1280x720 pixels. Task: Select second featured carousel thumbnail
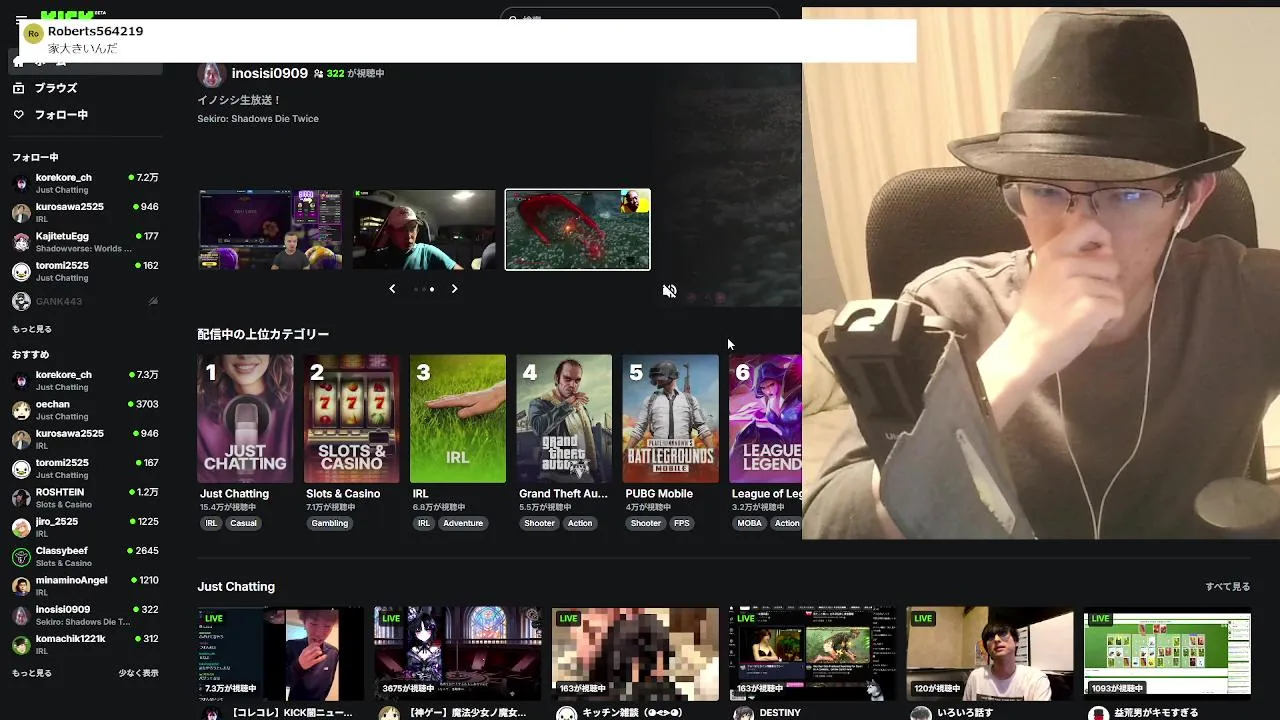[424, 230]
